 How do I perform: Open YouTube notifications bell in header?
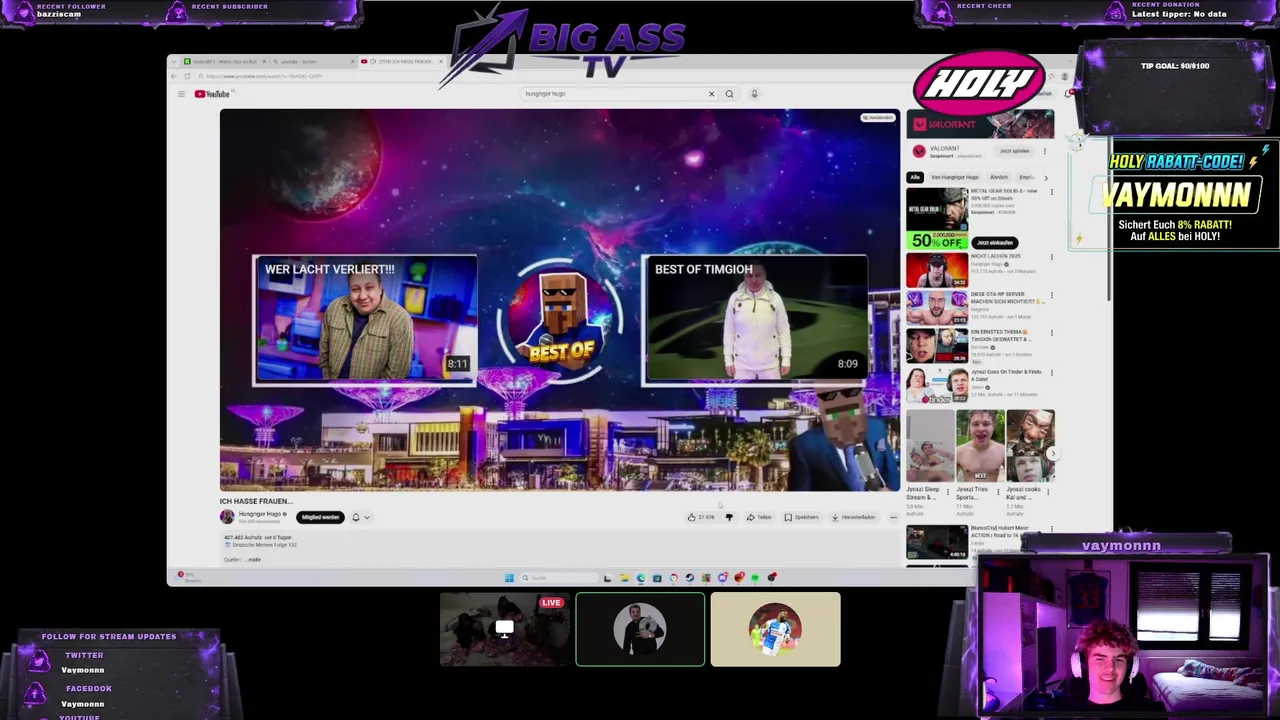(x=1069, y=94)
